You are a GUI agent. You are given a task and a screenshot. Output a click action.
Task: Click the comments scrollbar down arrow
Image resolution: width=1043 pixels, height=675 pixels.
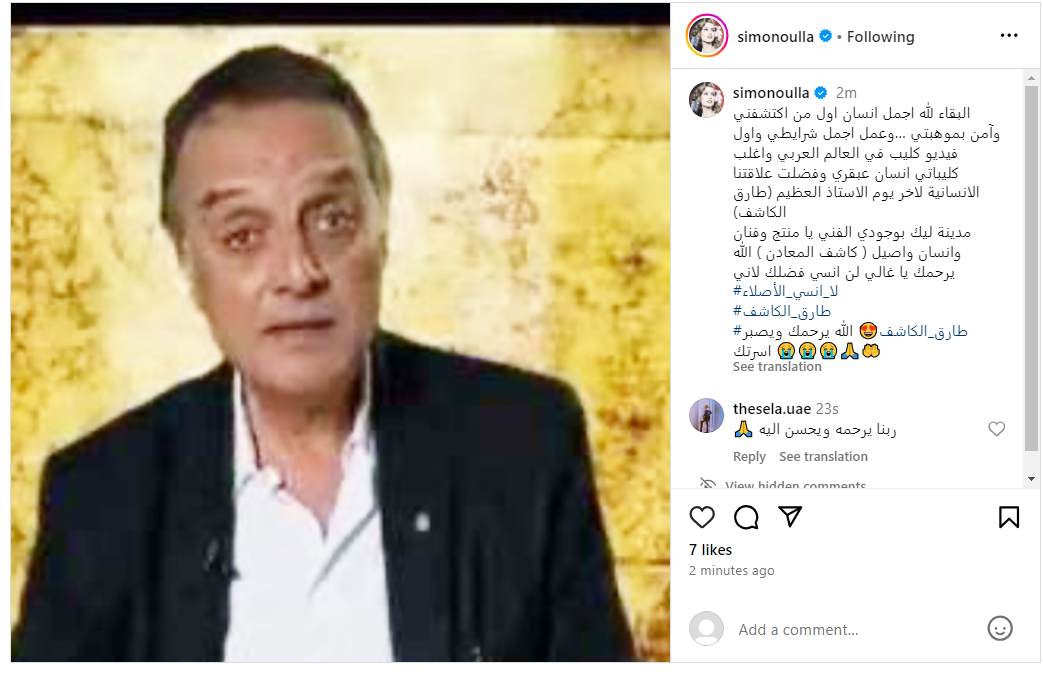[x=1030, y=479]
